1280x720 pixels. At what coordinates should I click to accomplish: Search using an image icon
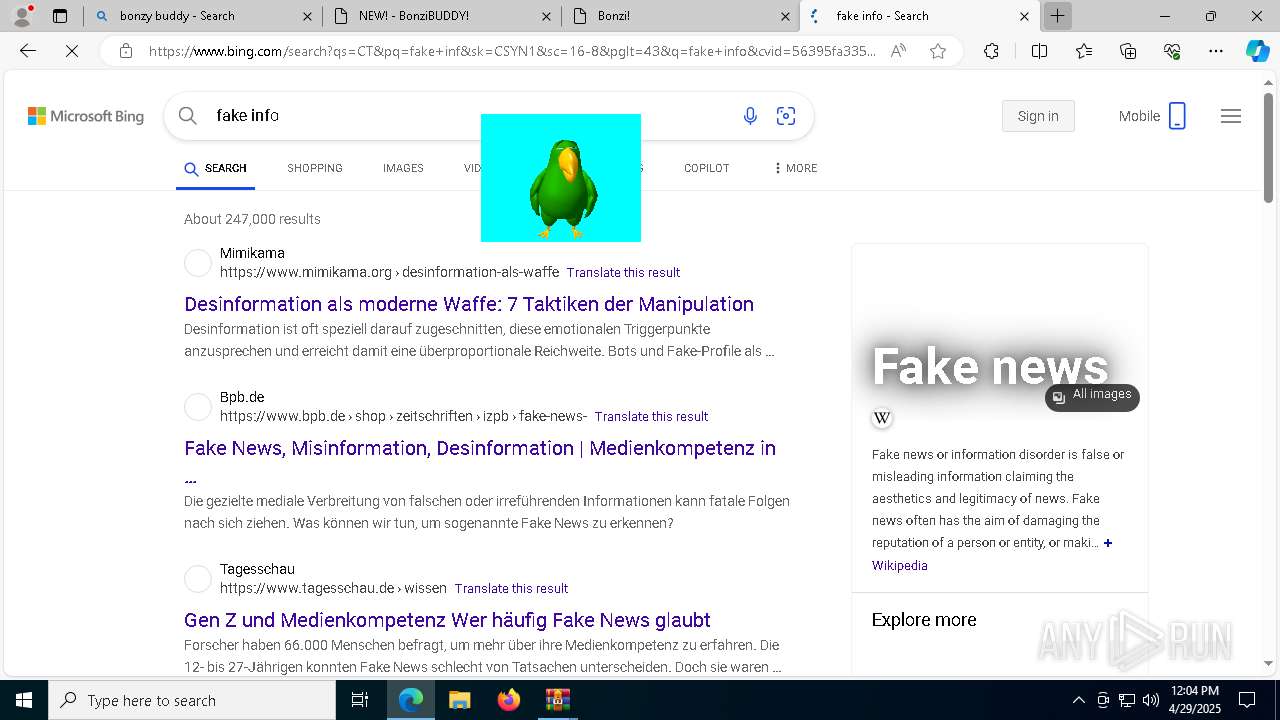pos(786,116)
